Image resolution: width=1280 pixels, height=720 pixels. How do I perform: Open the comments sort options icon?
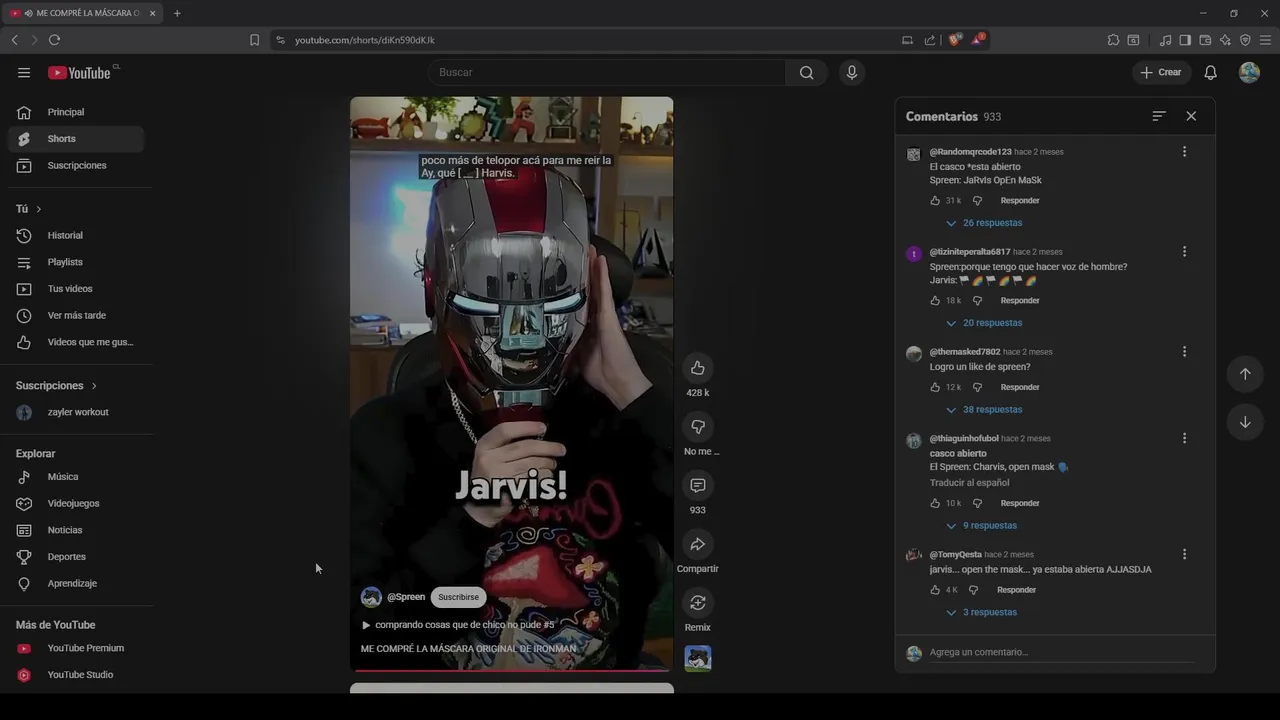[1159, 116]
